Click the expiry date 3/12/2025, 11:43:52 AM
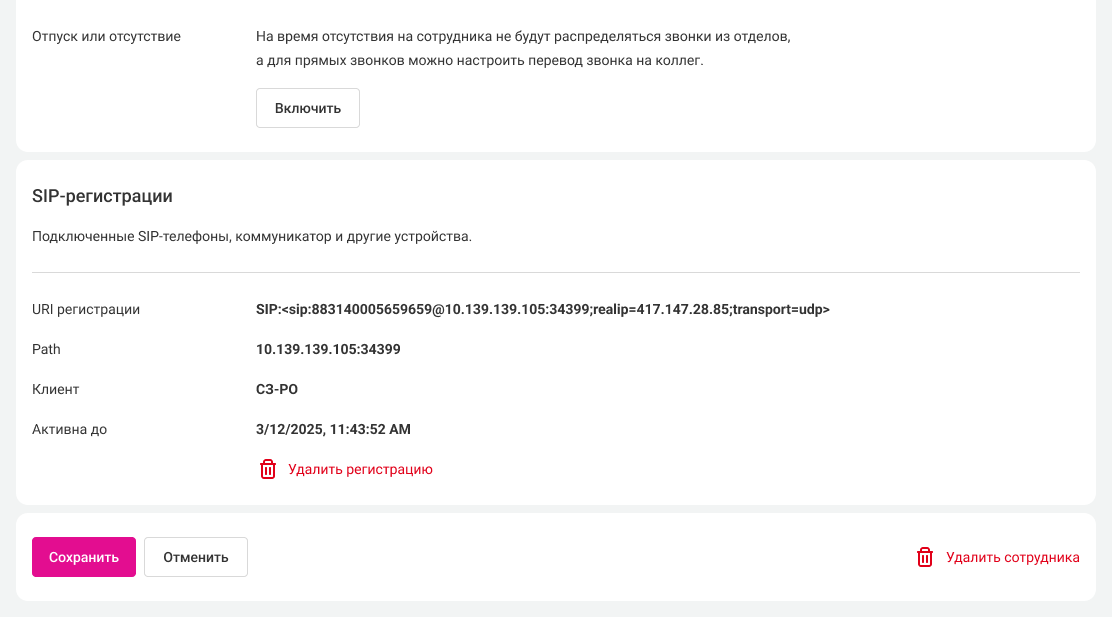The width and height of the screenshot is (1112, 617). (333, 429)
